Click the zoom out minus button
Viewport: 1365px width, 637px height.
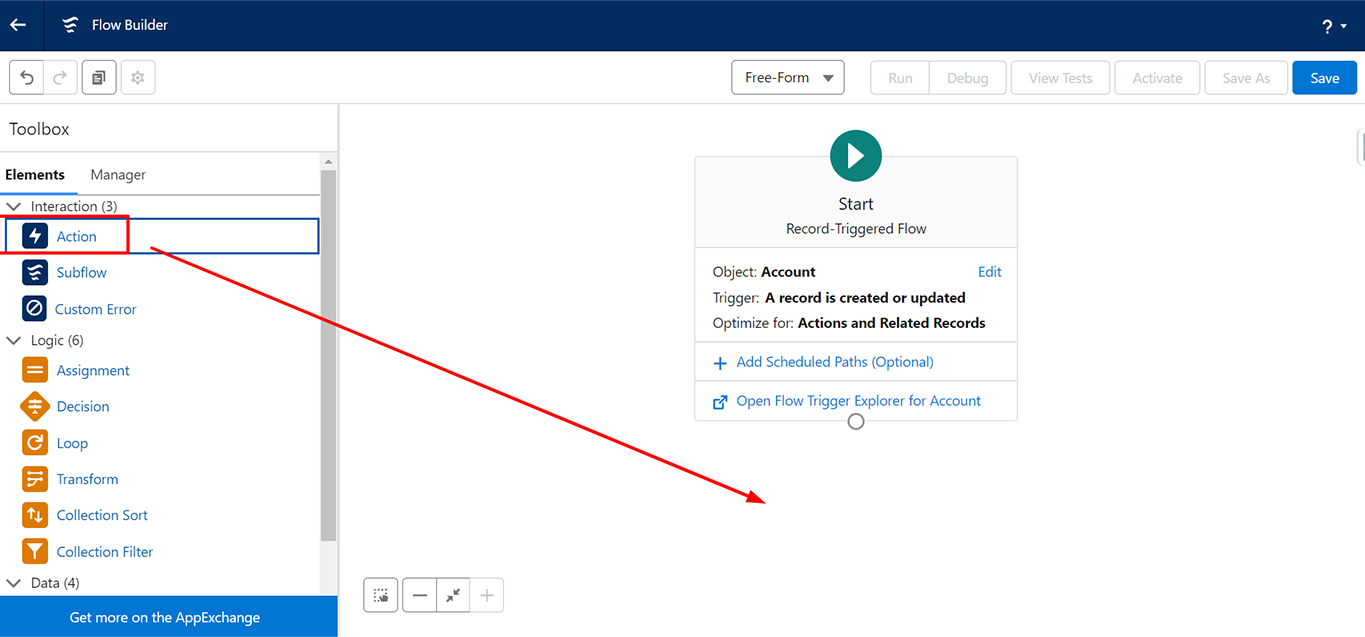[420, 595]
